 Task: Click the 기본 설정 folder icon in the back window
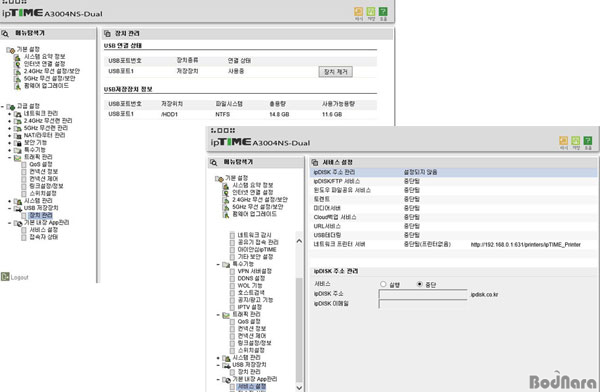click(11, 50)
